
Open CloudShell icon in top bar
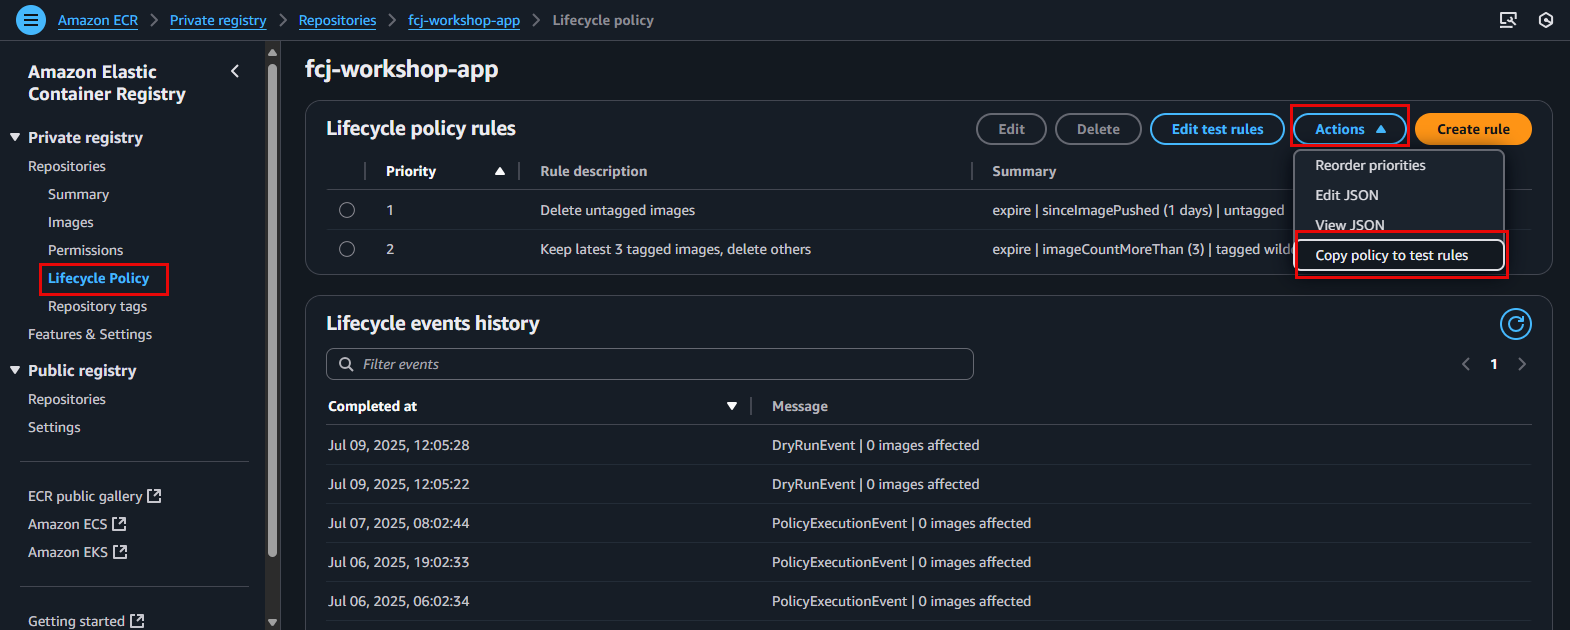(x=1508, y=20)
